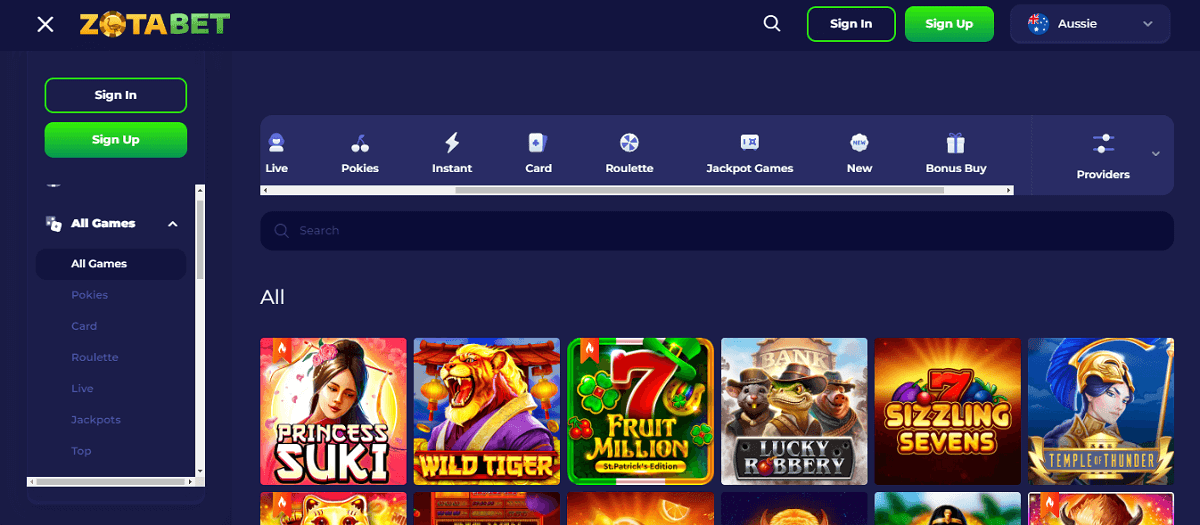Collapse the All Games sidebar section
This screenshot has height=525, width=1200.
click(173, 224)
